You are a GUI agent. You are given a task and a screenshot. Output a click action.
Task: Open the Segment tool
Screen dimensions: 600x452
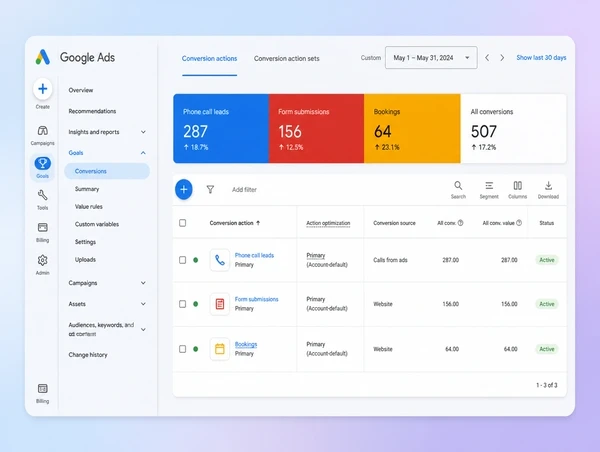coord(489,190)
